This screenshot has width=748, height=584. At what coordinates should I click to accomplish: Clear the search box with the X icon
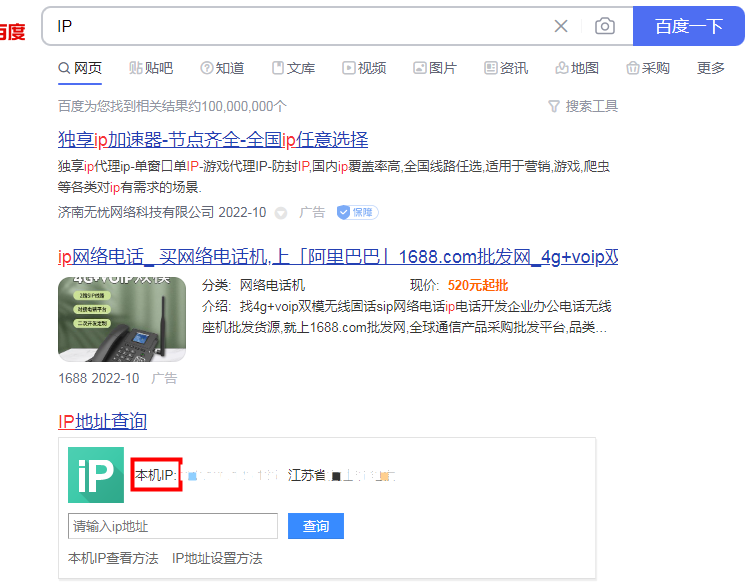tap(561, 26)
